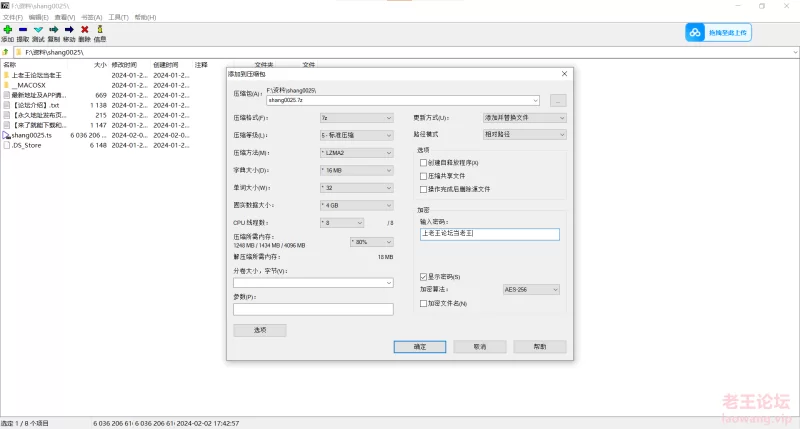Viewport: 800px width, 429px height.
Task: Enable the create SFX archive (创建自释放程序) checkbox
Action: coord(423,162)
